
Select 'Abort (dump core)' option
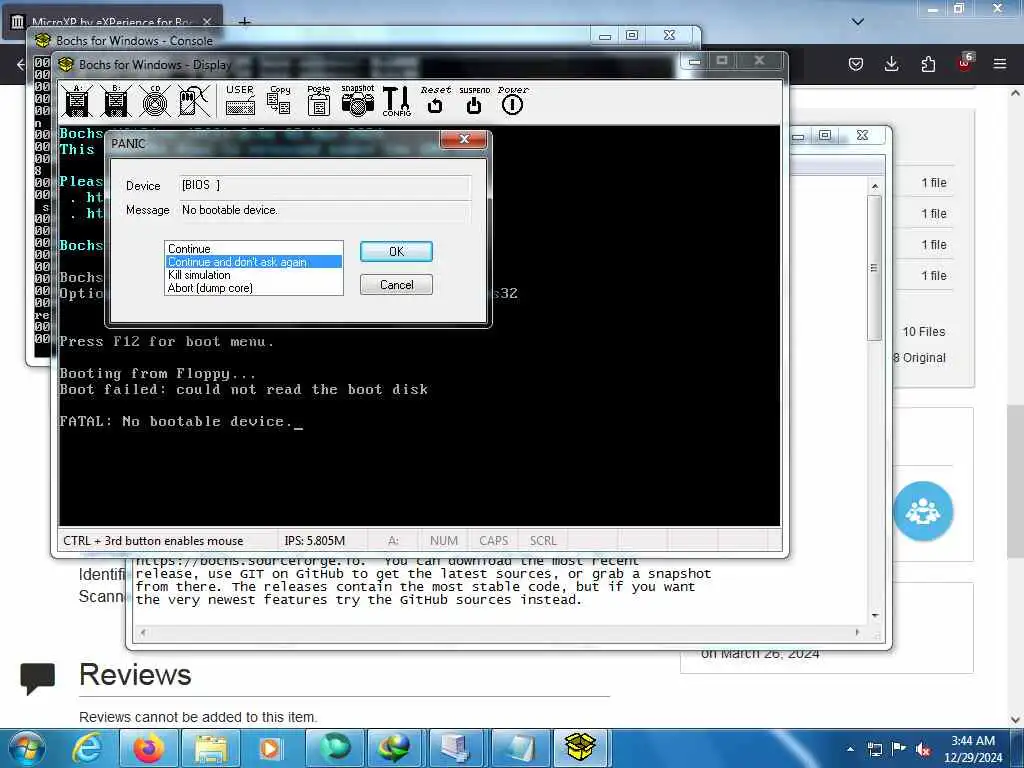[x=253, y=288]
